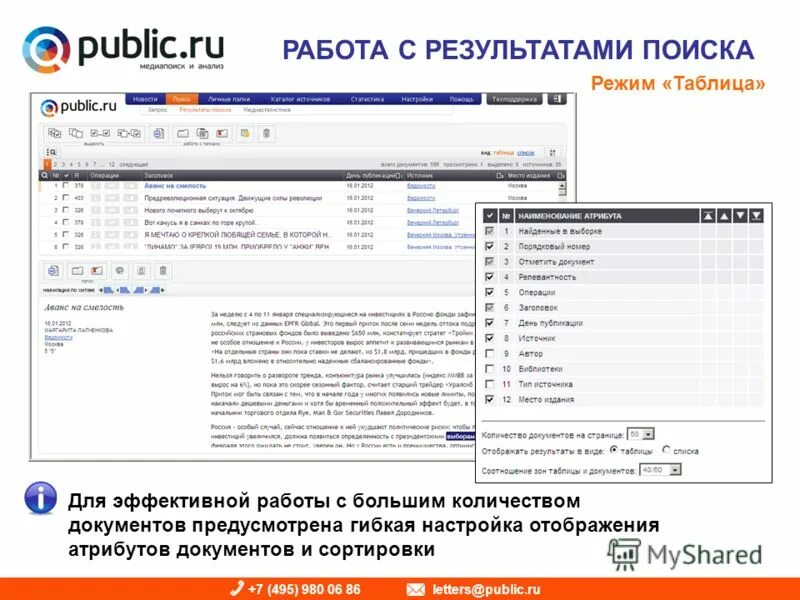Toggle the Релевантность attribute checkbox
Image resolution: width=800 pixels, height=600 pixels.
point(489,277)
